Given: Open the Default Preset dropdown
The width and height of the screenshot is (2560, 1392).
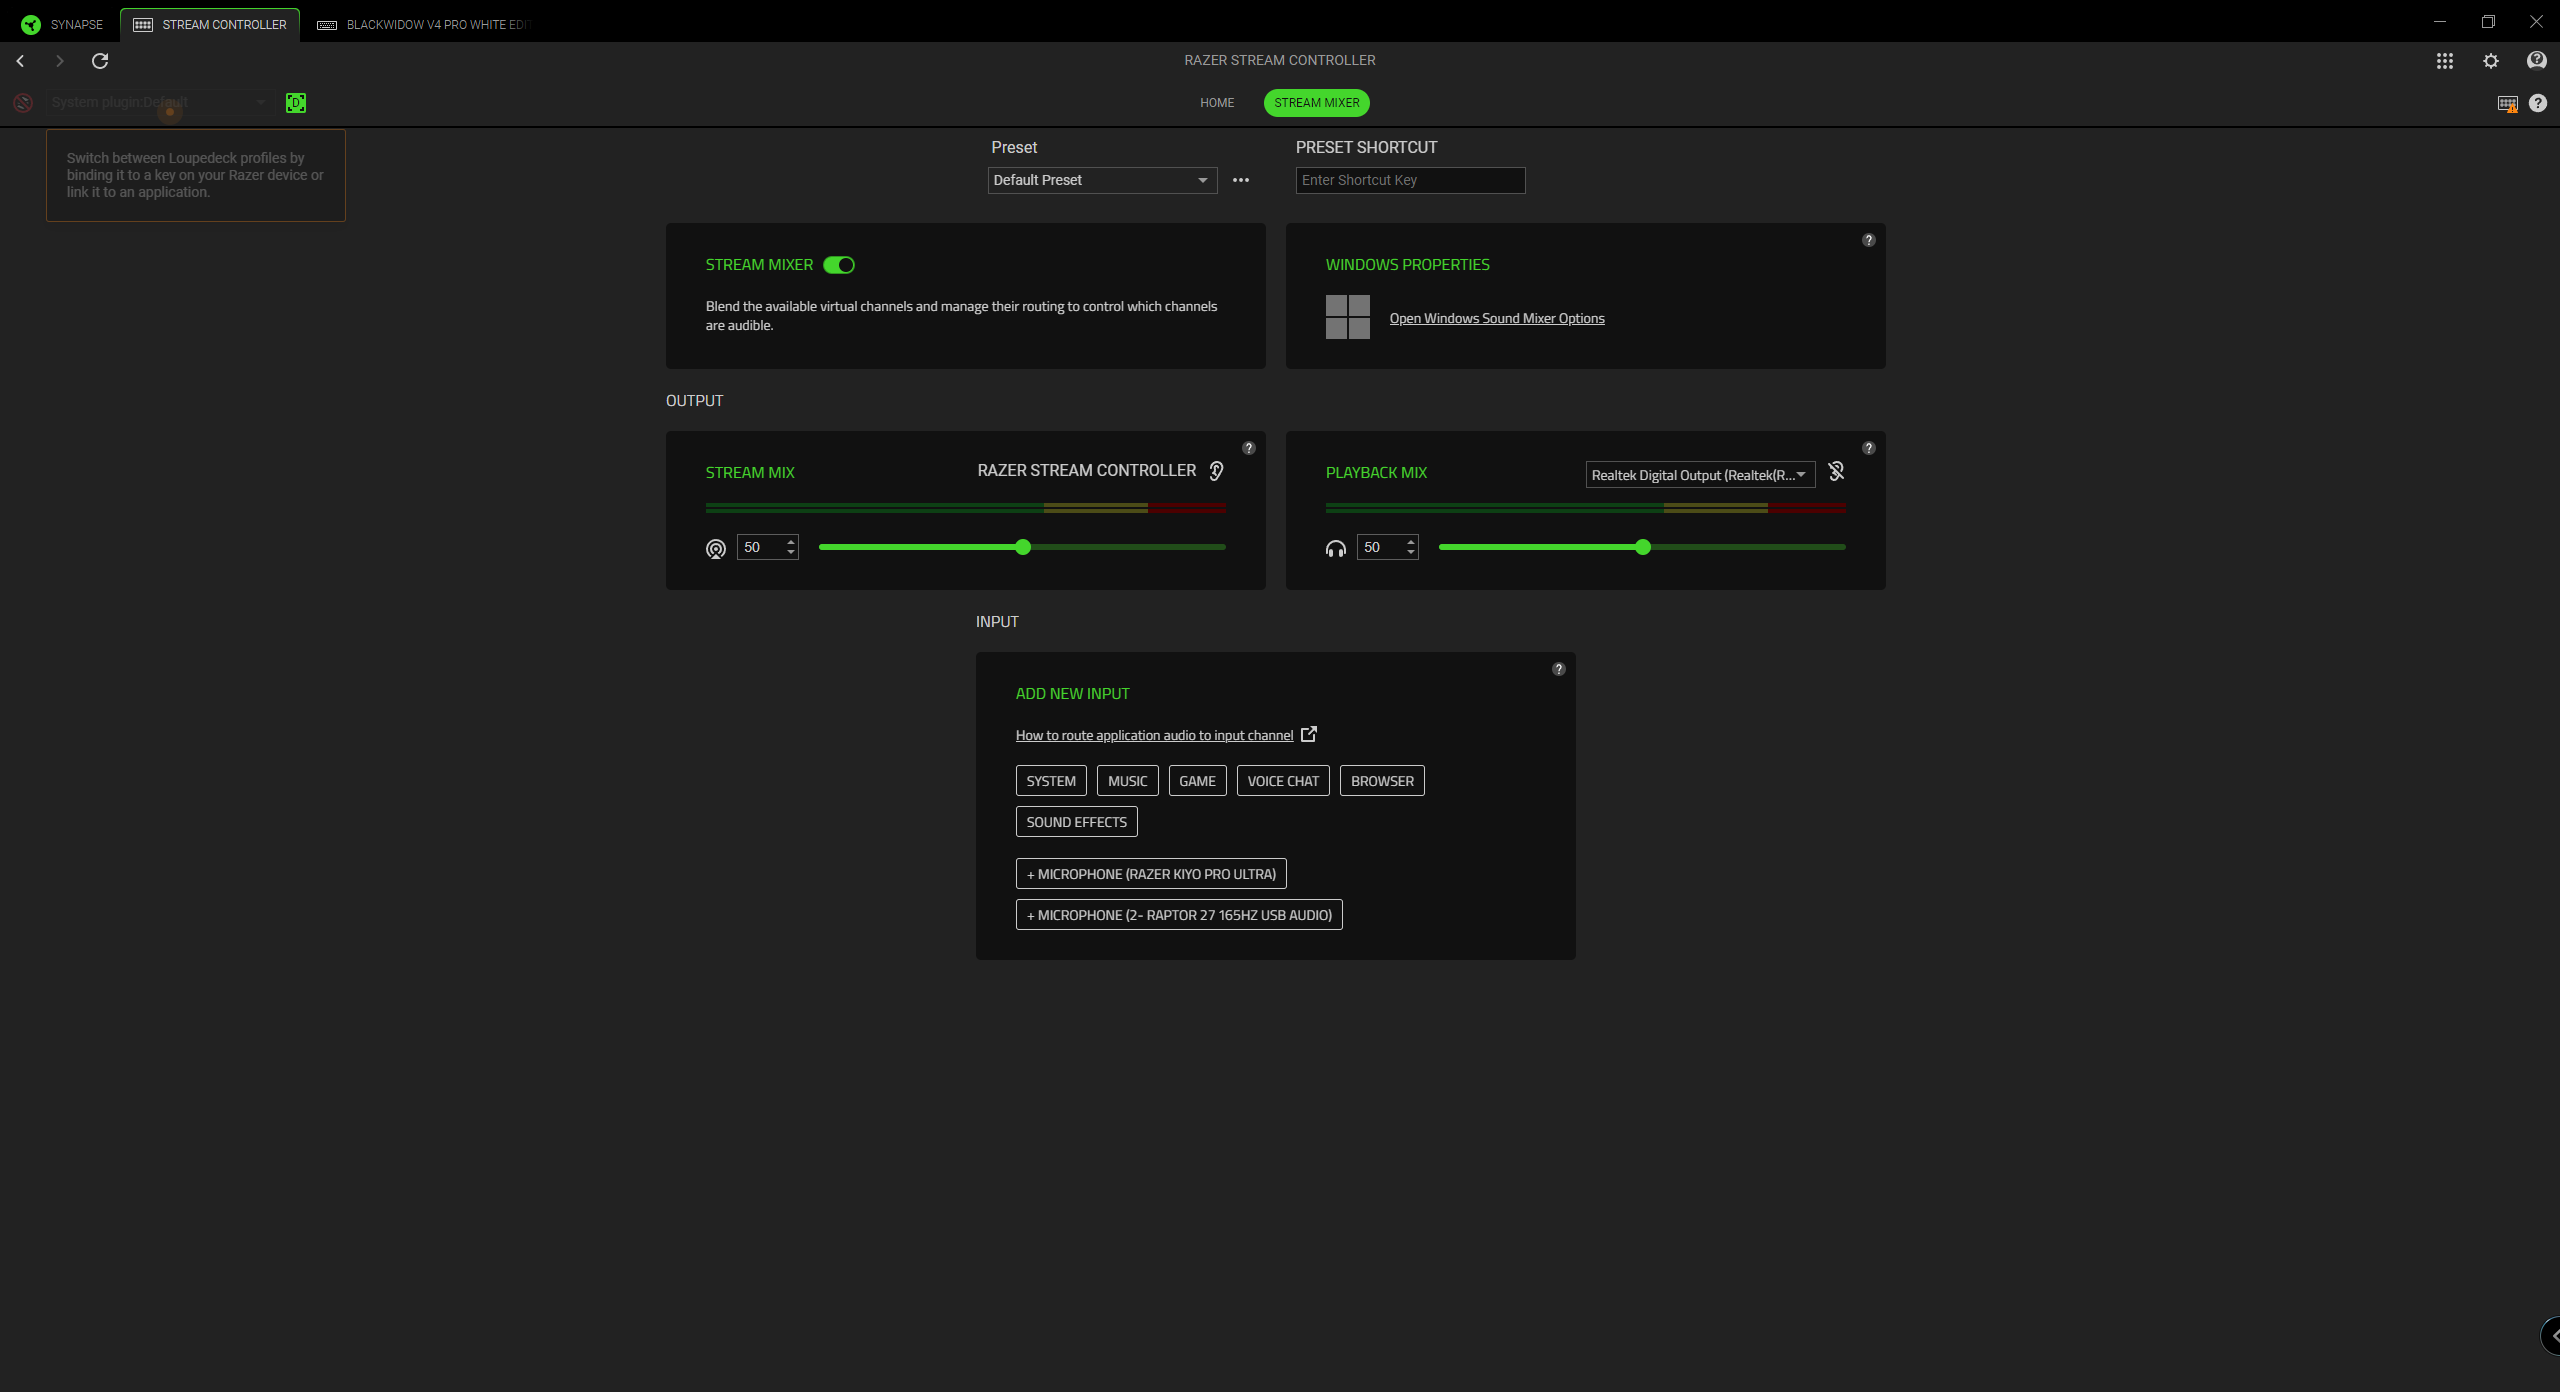Looking at the screenshot, I should 1100,180.
